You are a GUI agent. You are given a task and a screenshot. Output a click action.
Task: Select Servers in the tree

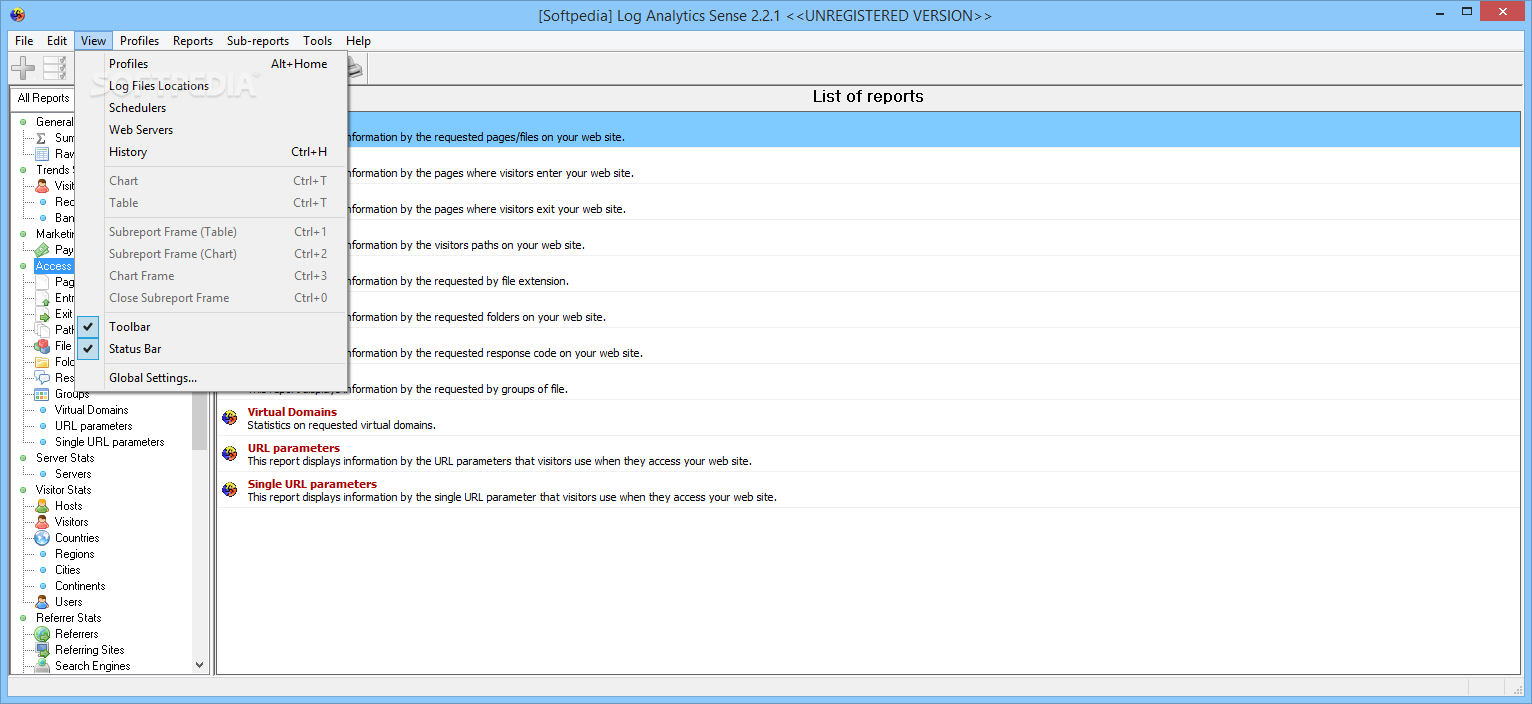click(x=73, y=474)
